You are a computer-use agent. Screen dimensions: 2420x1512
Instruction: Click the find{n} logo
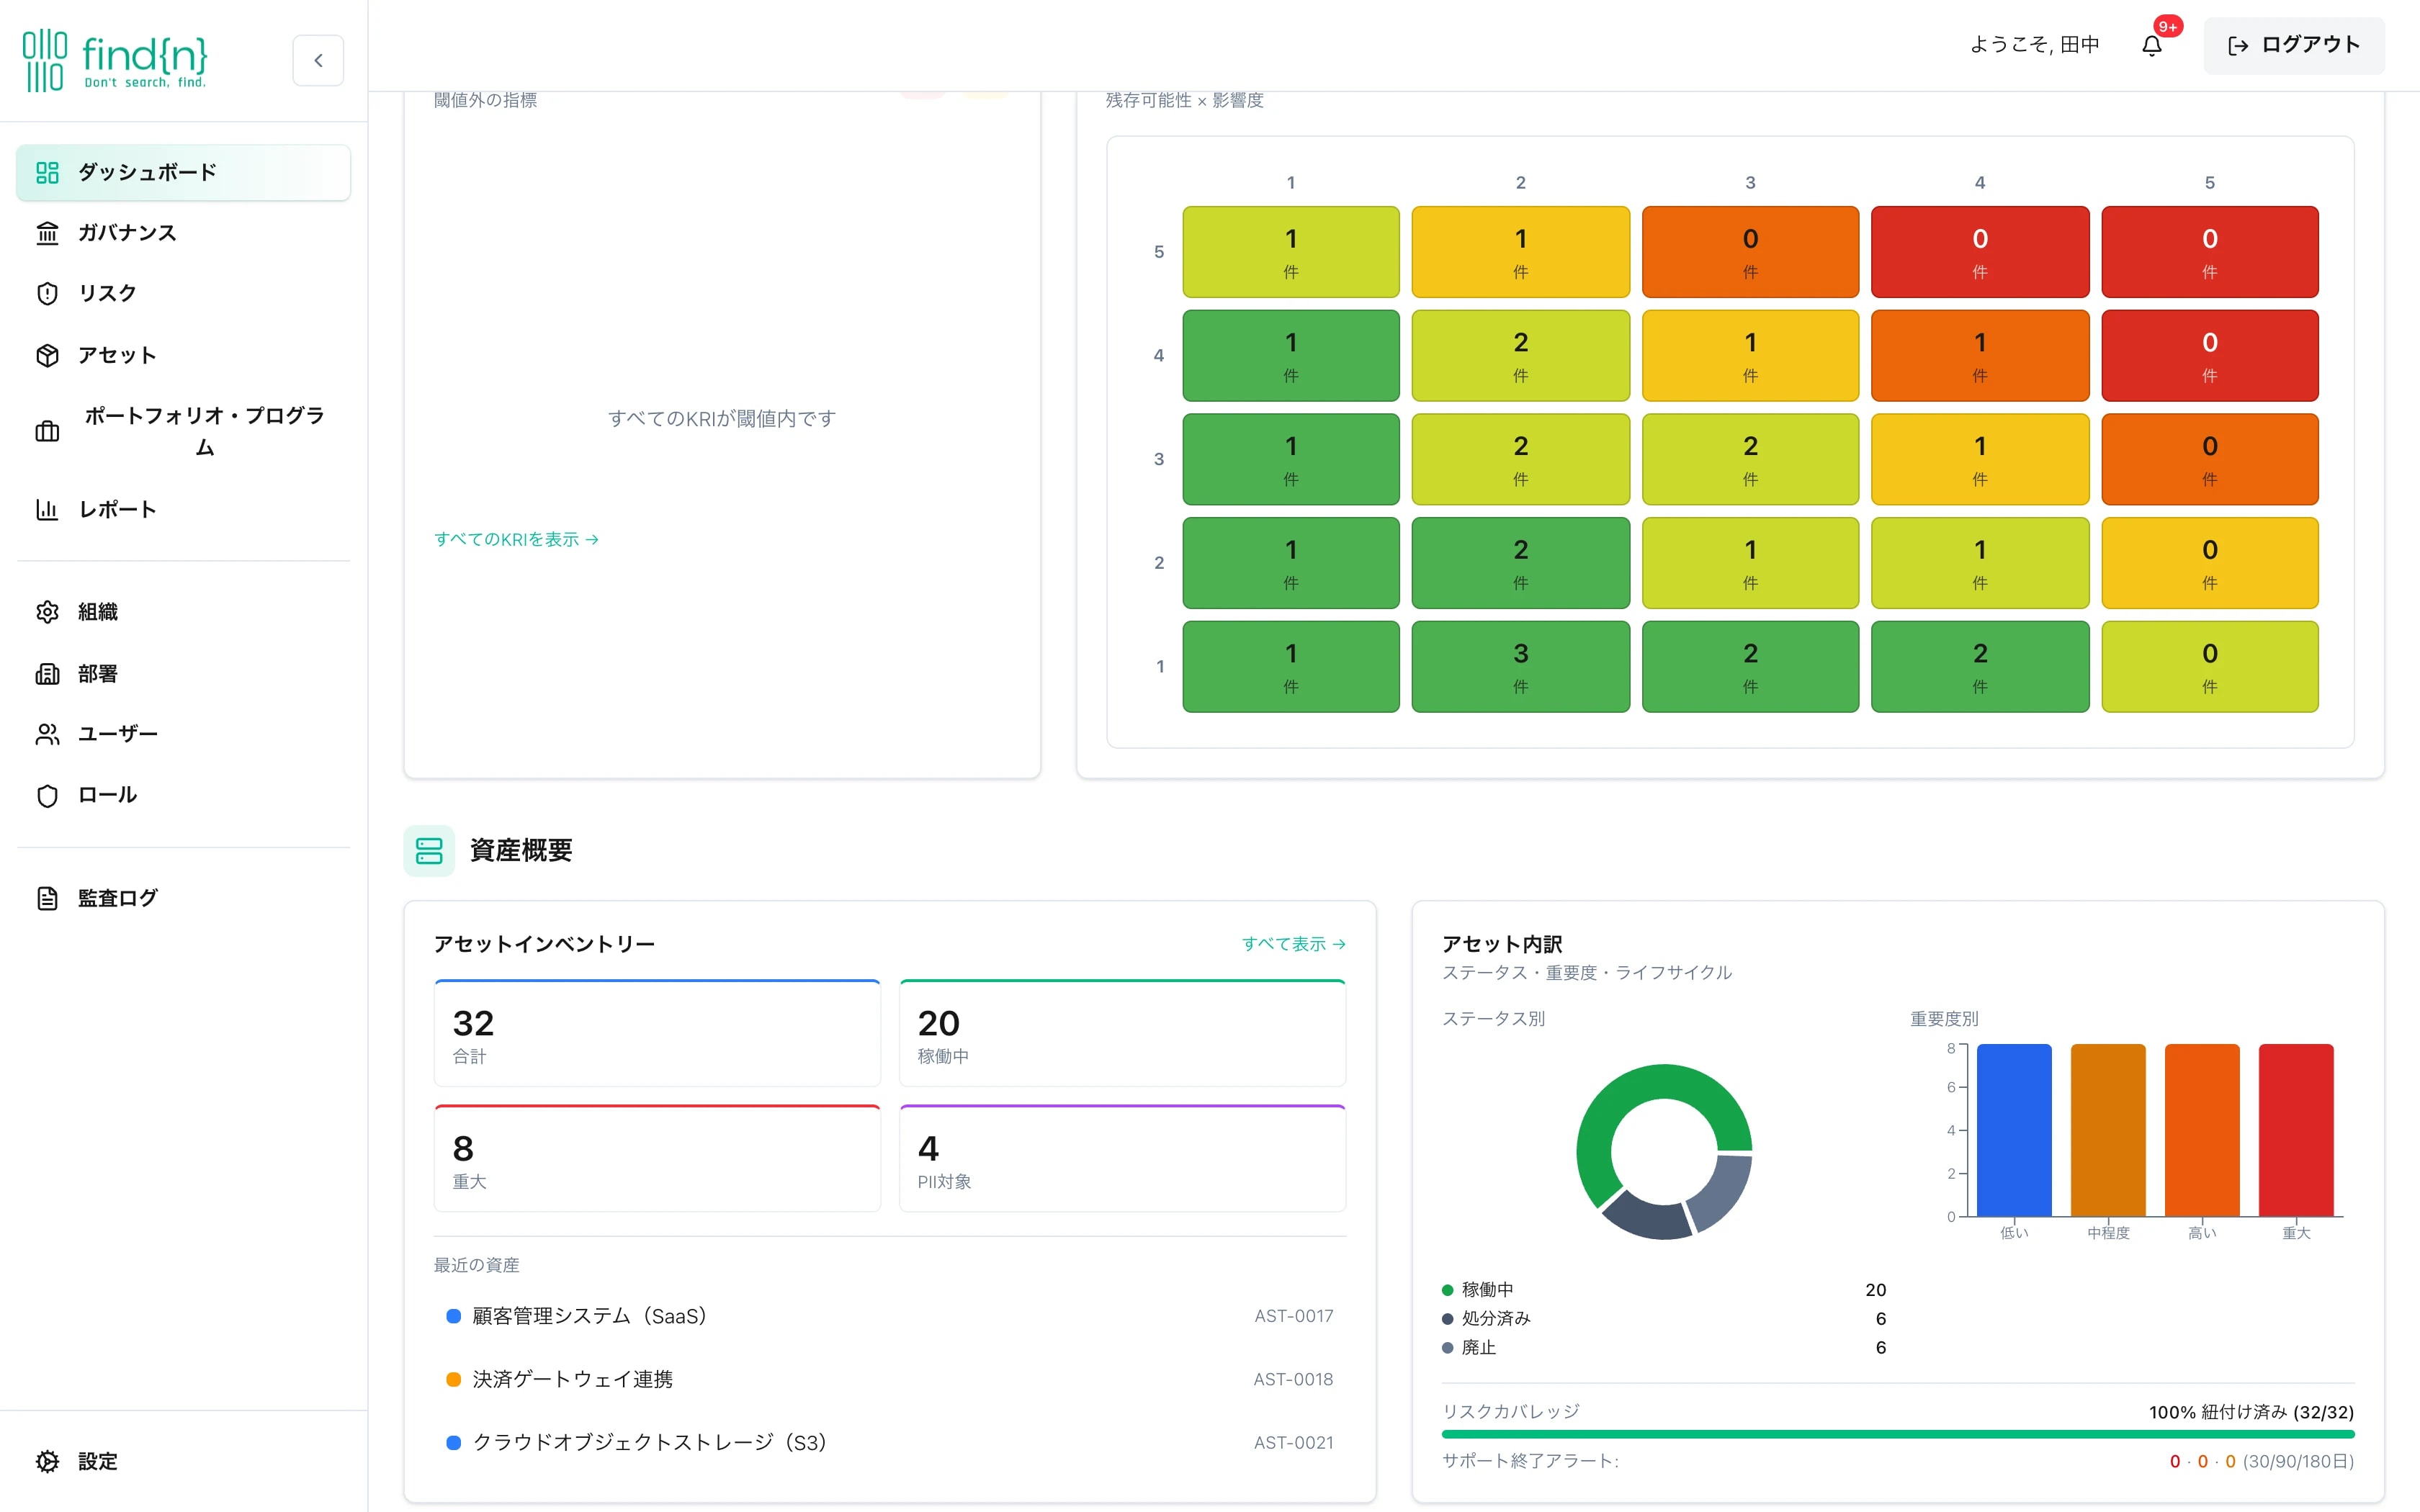[x=115, y=60]
